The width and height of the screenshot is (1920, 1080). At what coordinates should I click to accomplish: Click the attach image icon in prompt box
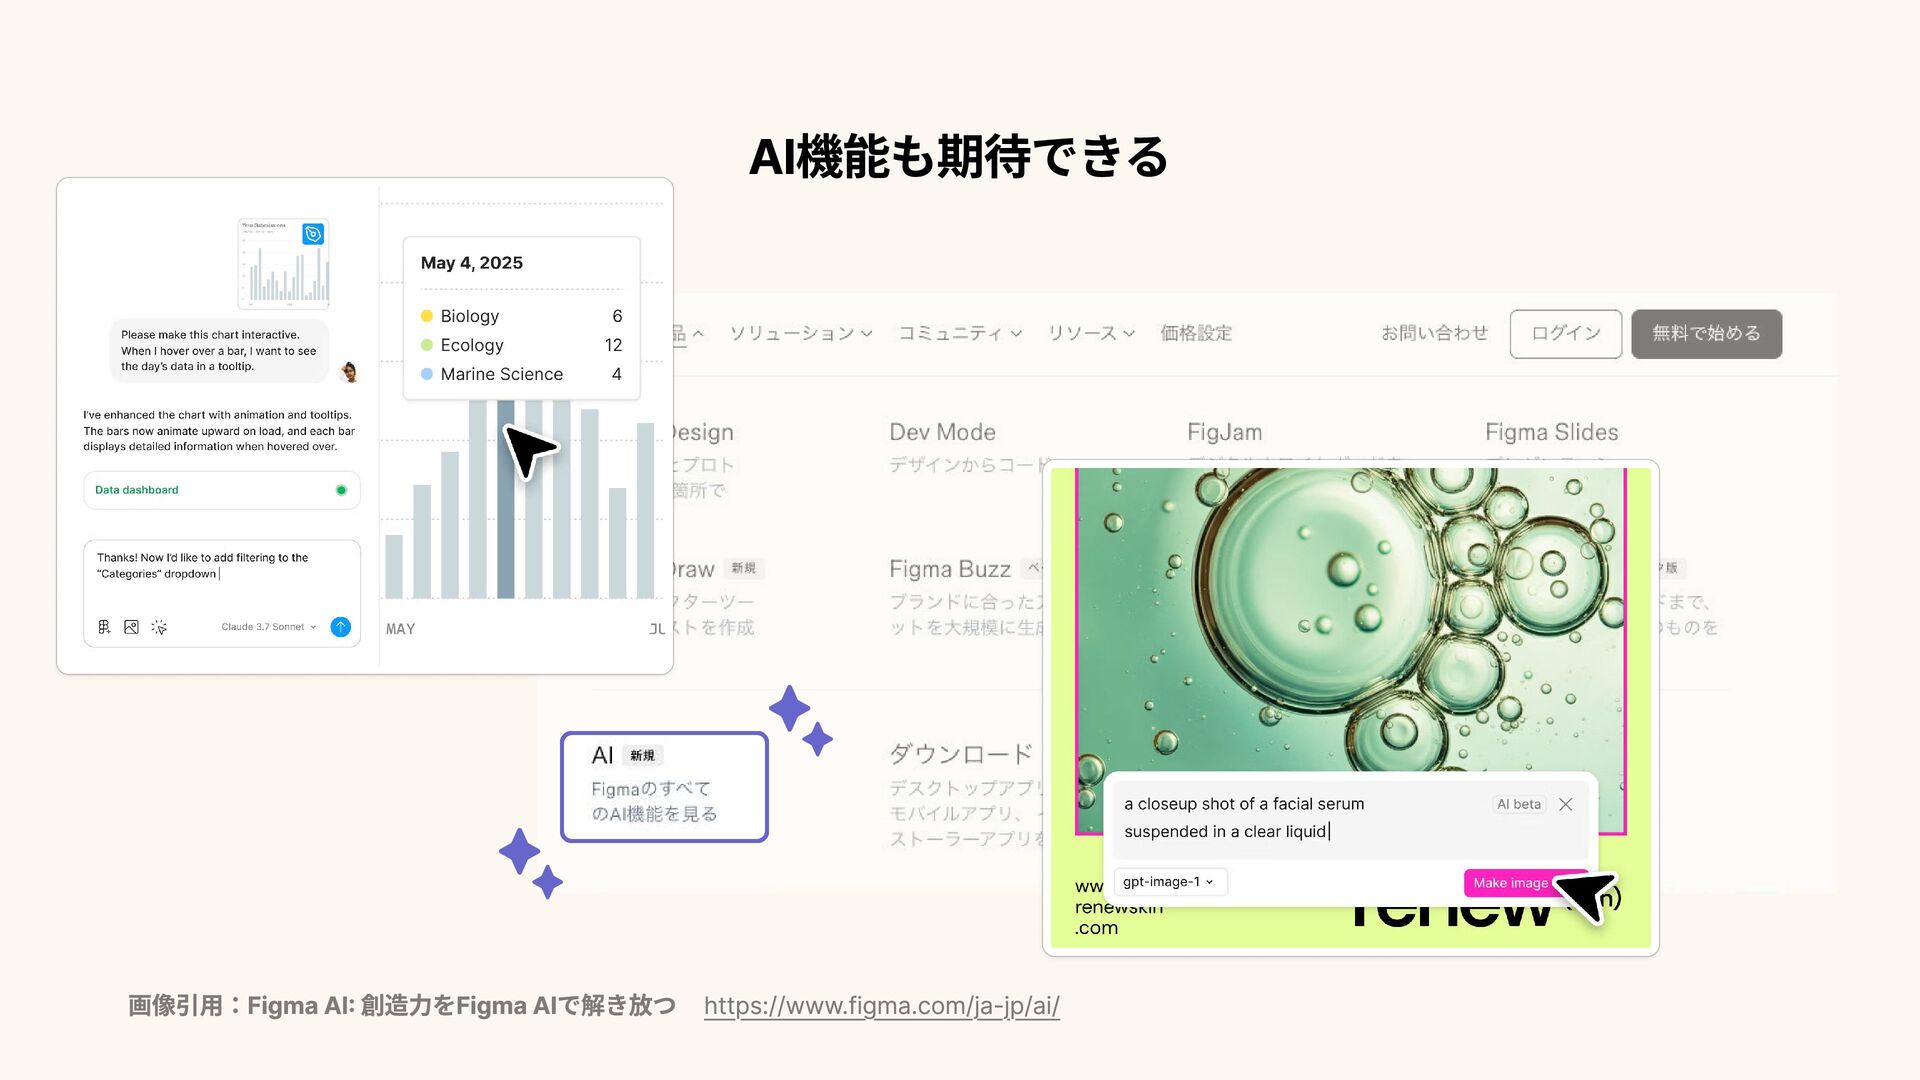(x=131, y=627)
